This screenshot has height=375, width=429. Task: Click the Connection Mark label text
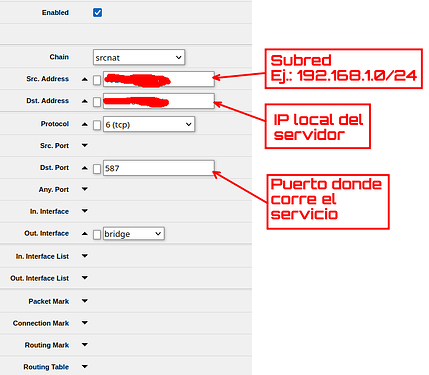coord(41,323)
